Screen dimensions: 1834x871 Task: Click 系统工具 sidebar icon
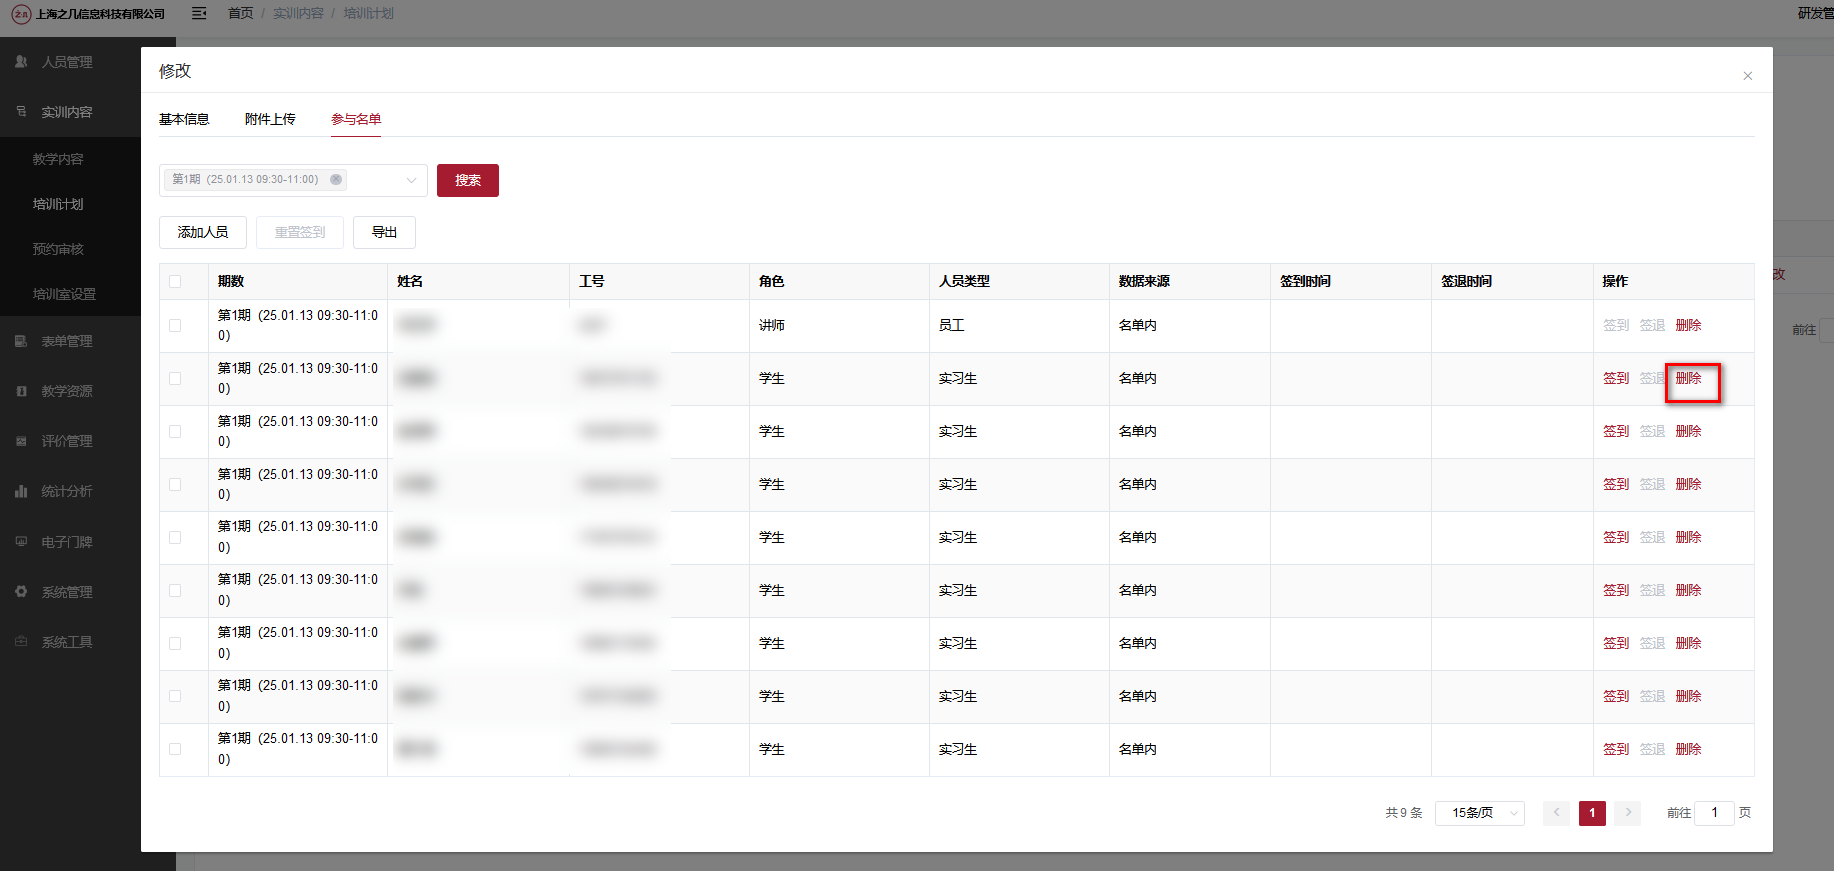[x=21, y=642]
